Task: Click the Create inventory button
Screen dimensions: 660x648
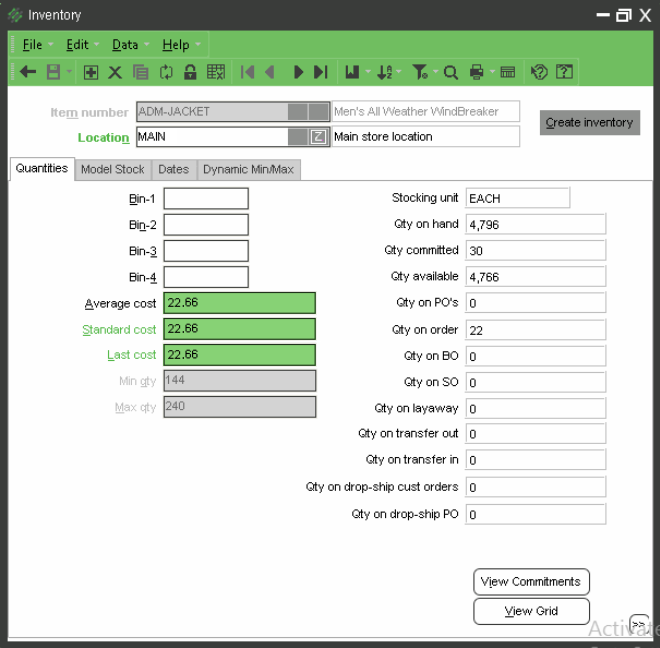Action: point(589,123)
